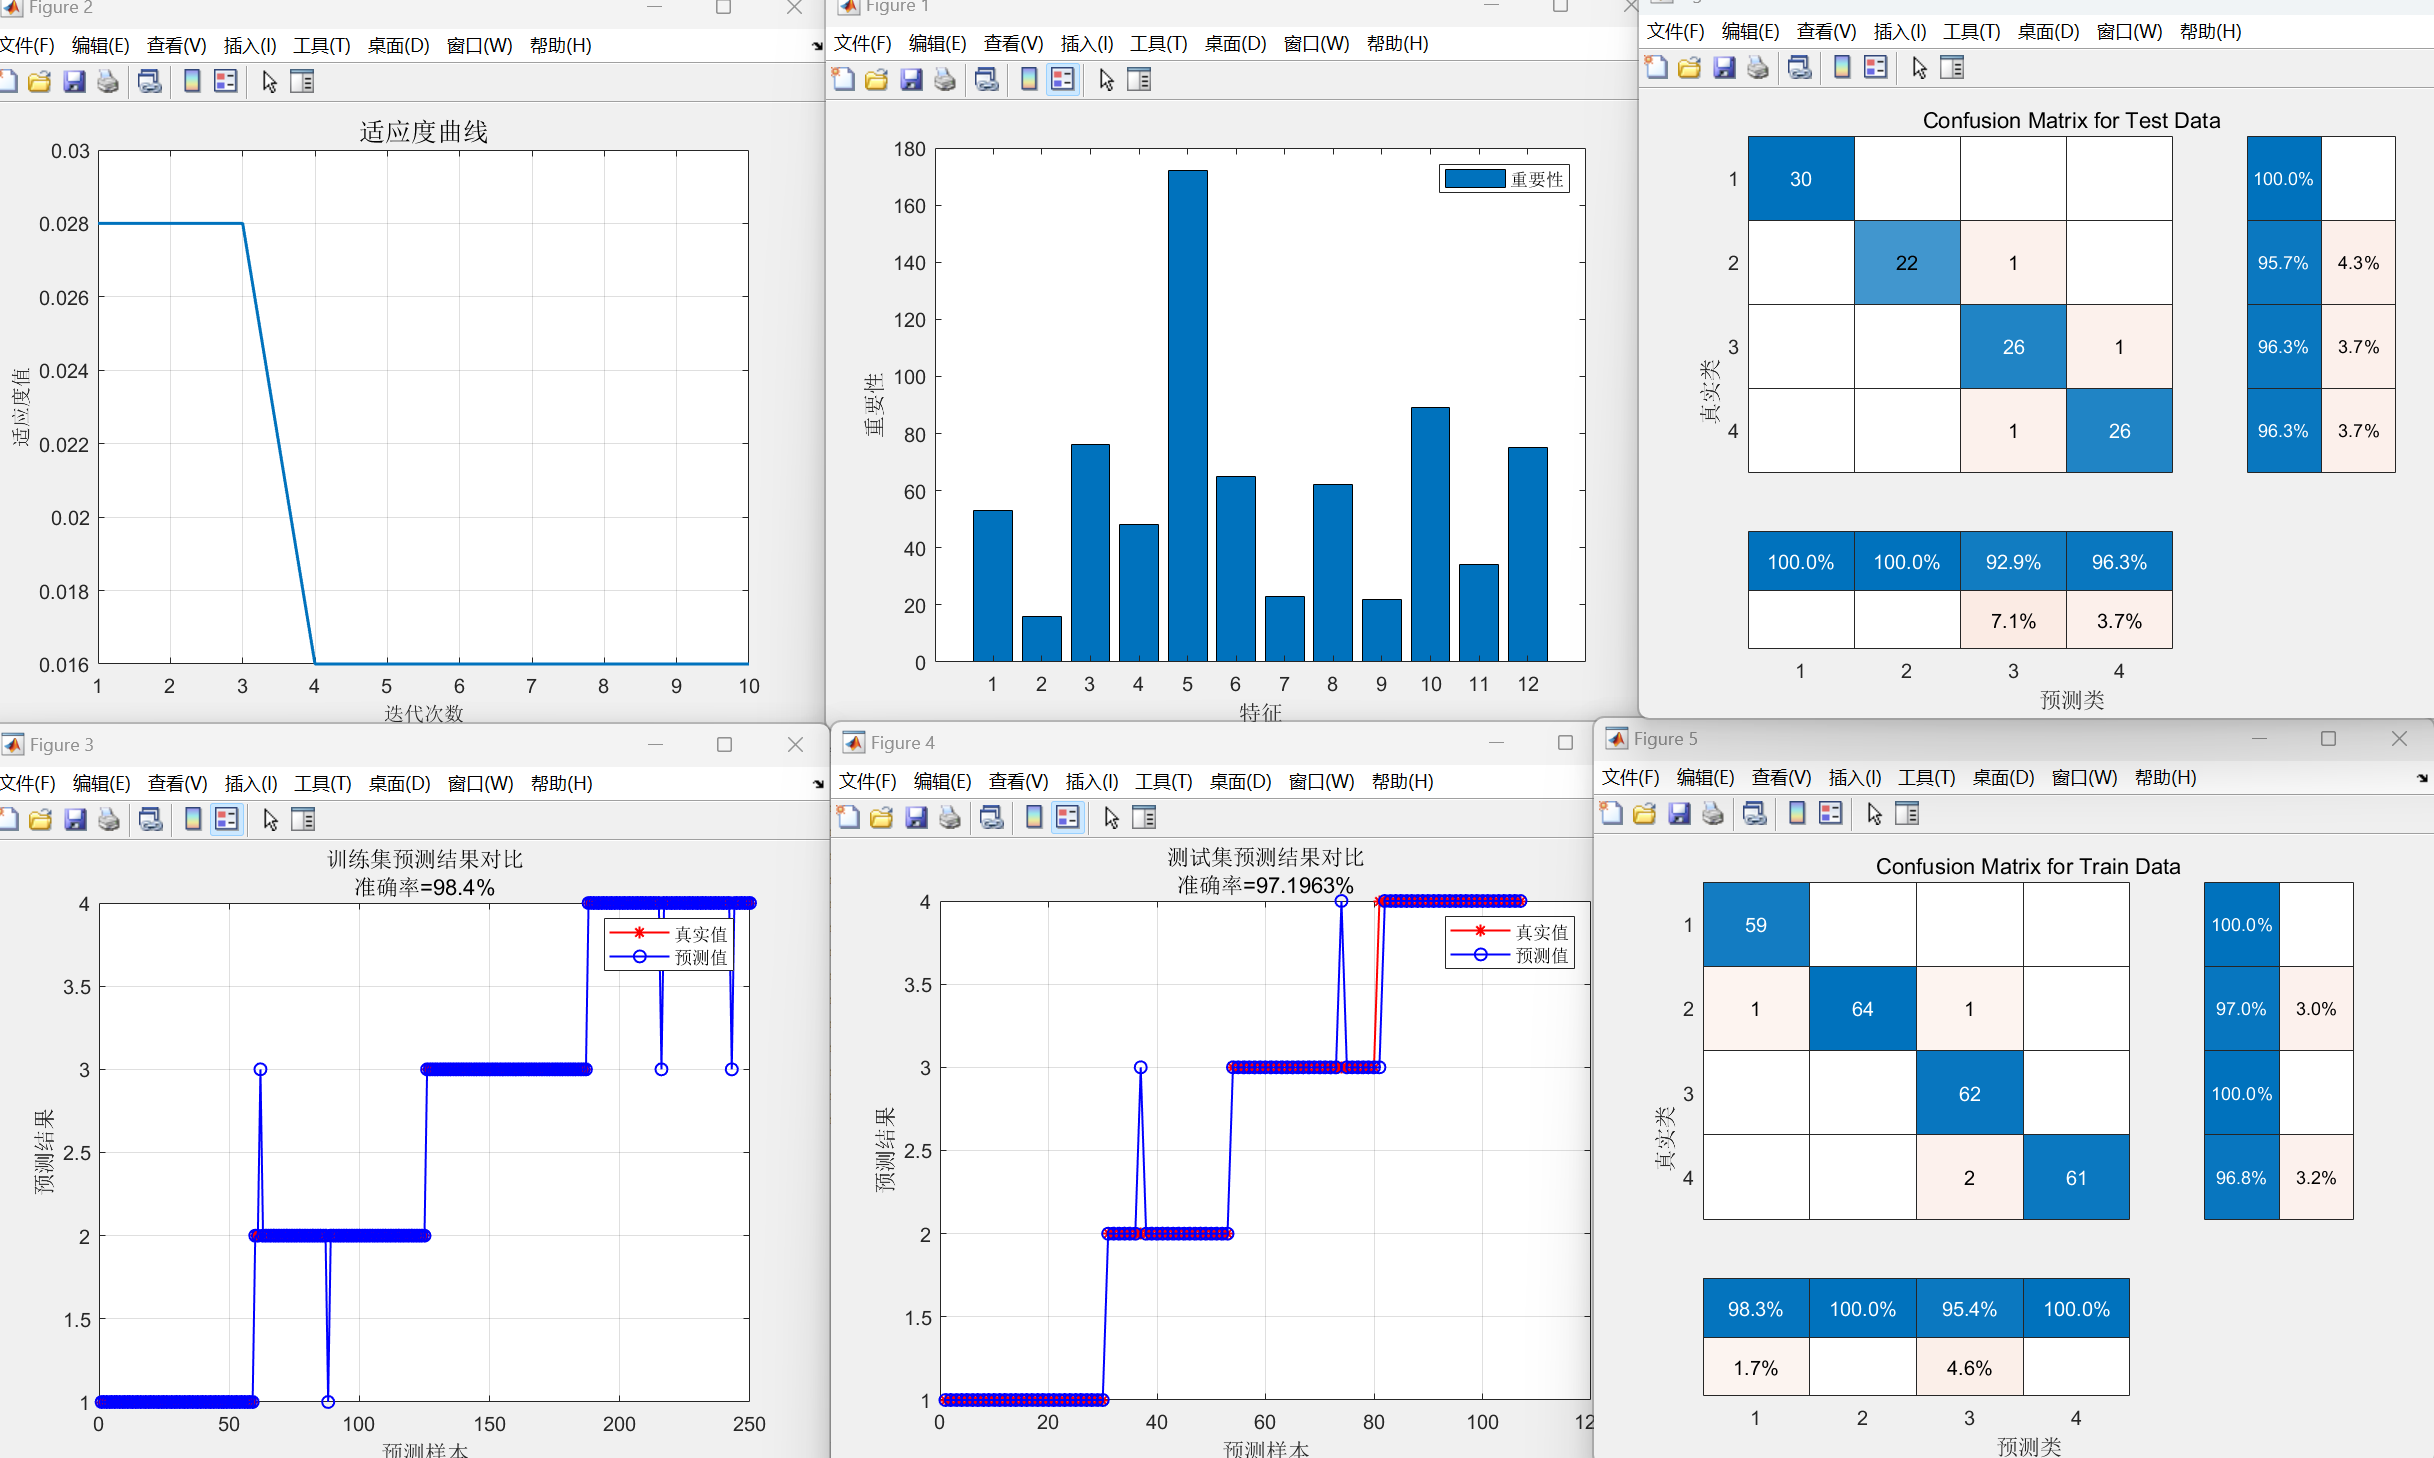Click the blue 重要性 legend swatch
This screenshot has height=1458, width=2434.
click(x=1475, y=179)
